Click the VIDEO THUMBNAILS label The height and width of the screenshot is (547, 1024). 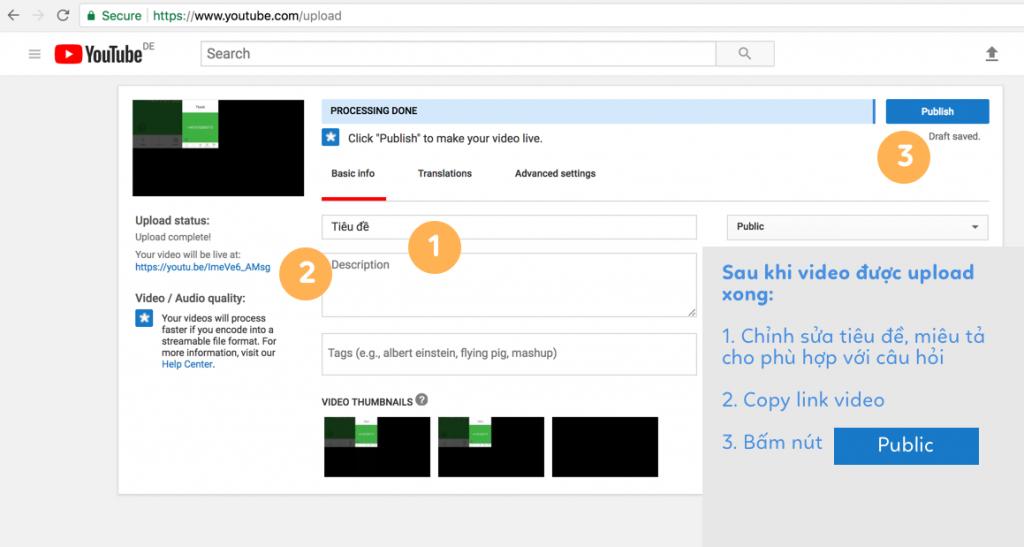tap(367, 402)
